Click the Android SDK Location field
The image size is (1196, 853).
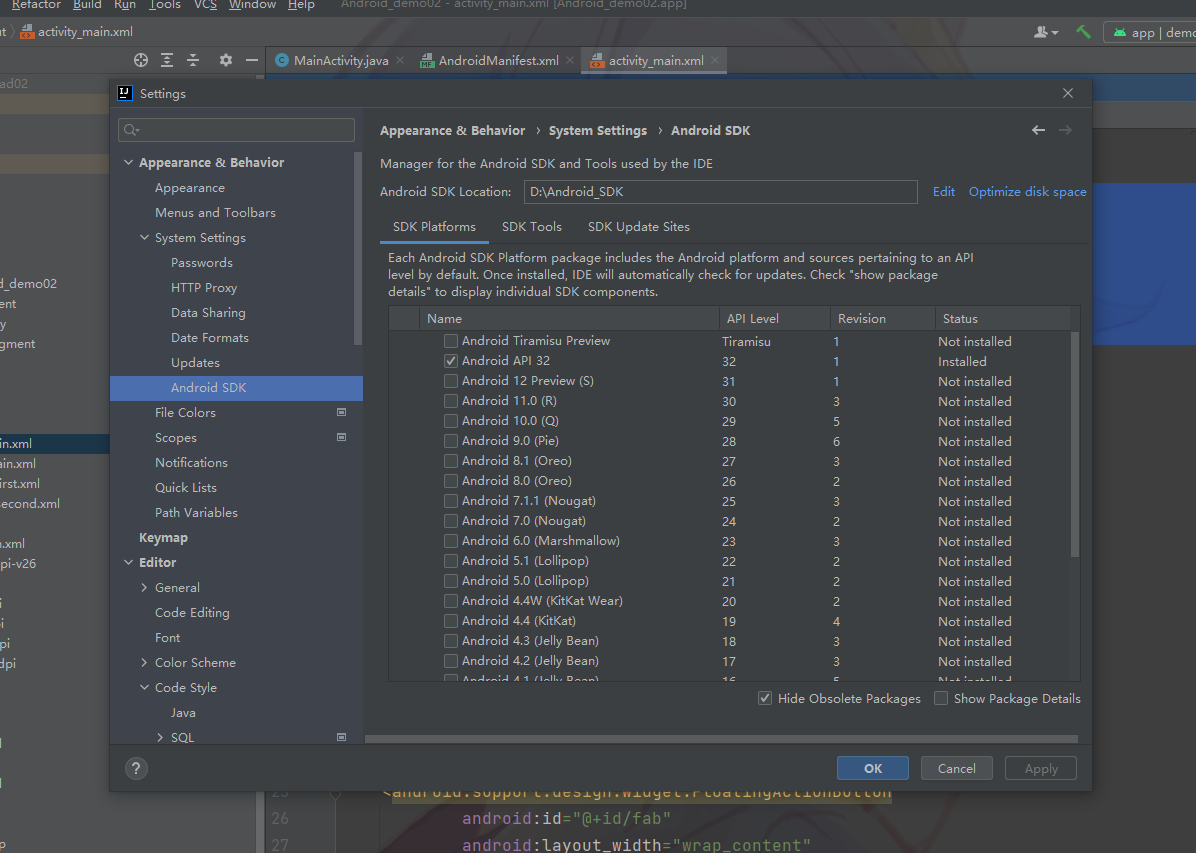(x=720, y=192)
